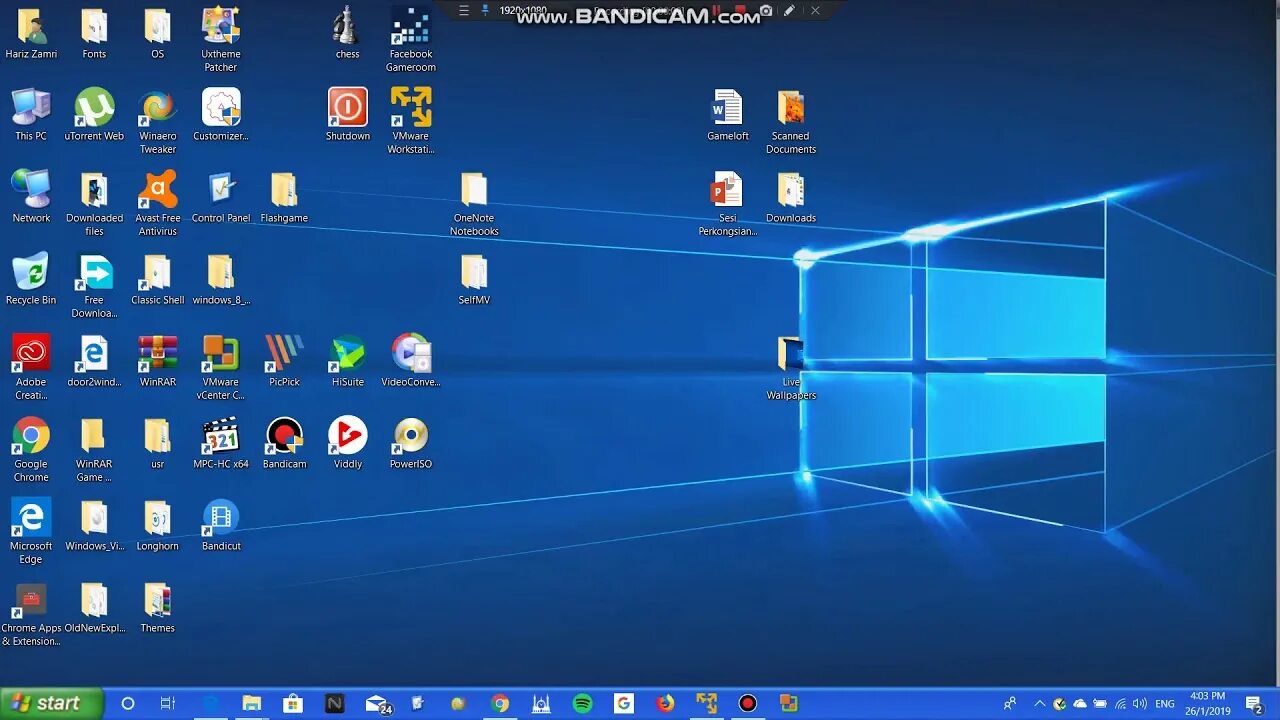
Task: Click the start button
Action: [52, 704]
